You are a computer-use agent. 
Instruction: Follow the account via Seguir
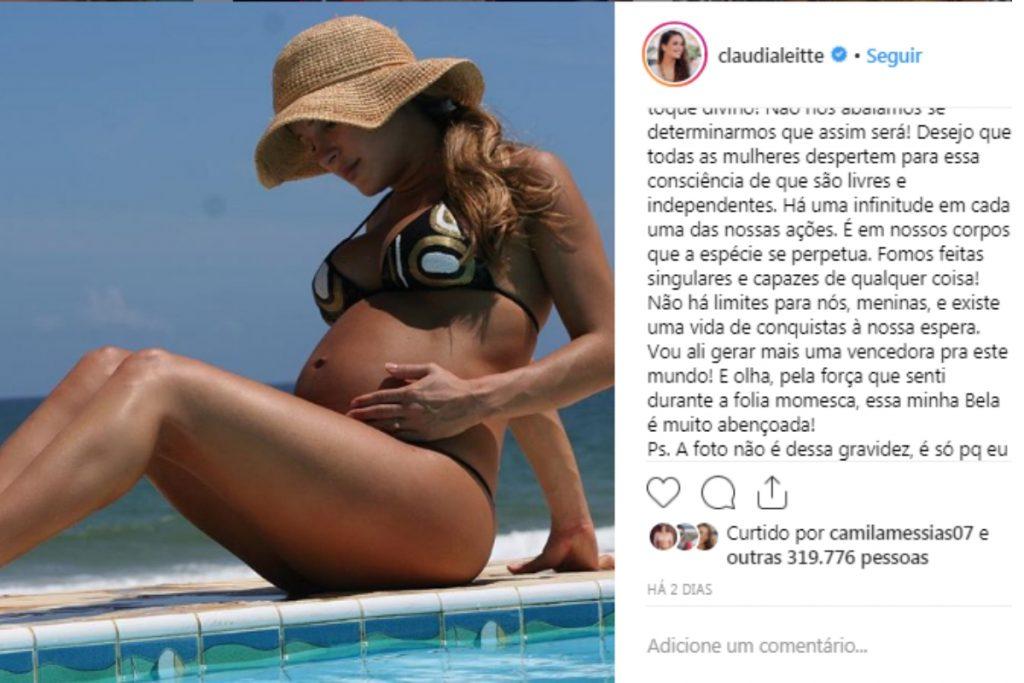coord(893,56)
